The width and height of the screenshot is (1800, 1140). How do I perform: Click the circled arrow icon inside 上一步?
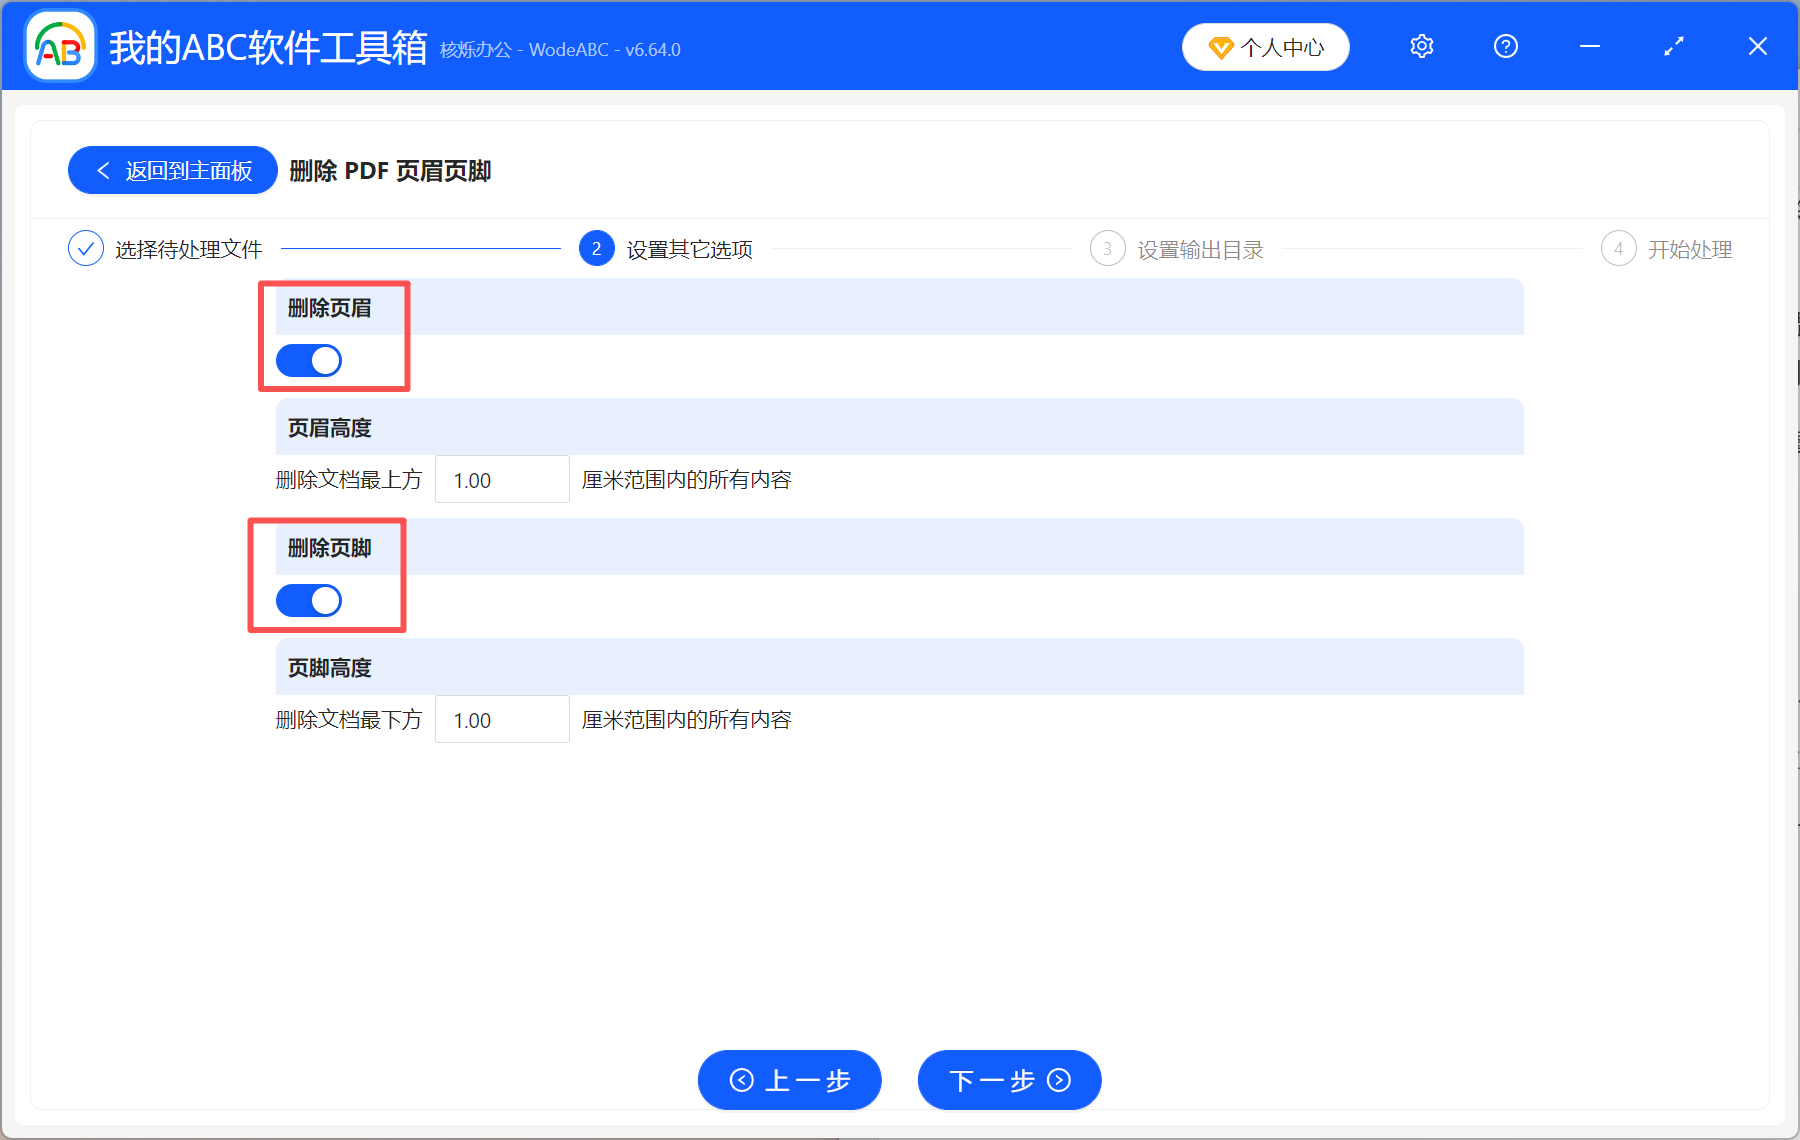(741, 1081)
